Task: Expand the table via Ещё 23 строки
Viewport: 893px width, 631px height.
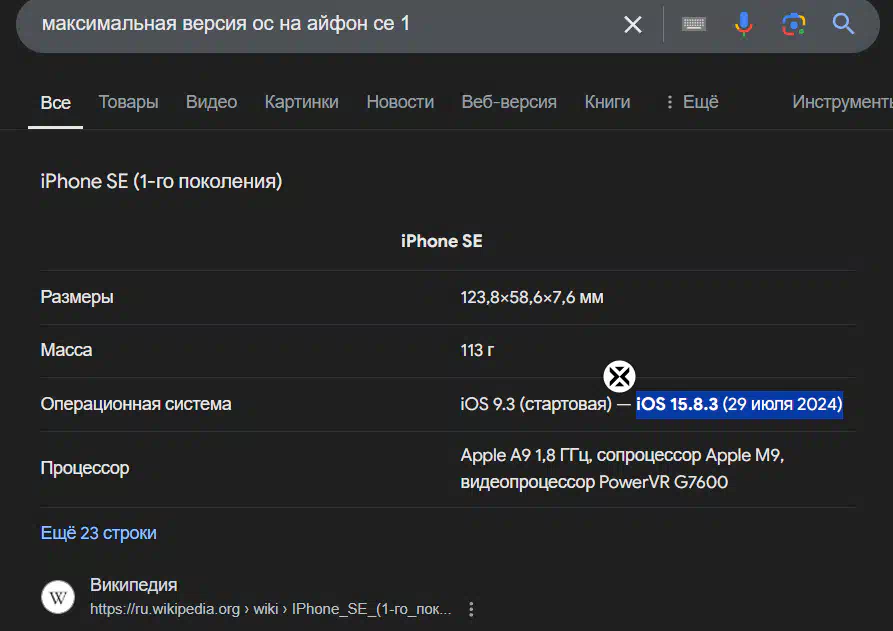Action: click(x=99, y=533)
